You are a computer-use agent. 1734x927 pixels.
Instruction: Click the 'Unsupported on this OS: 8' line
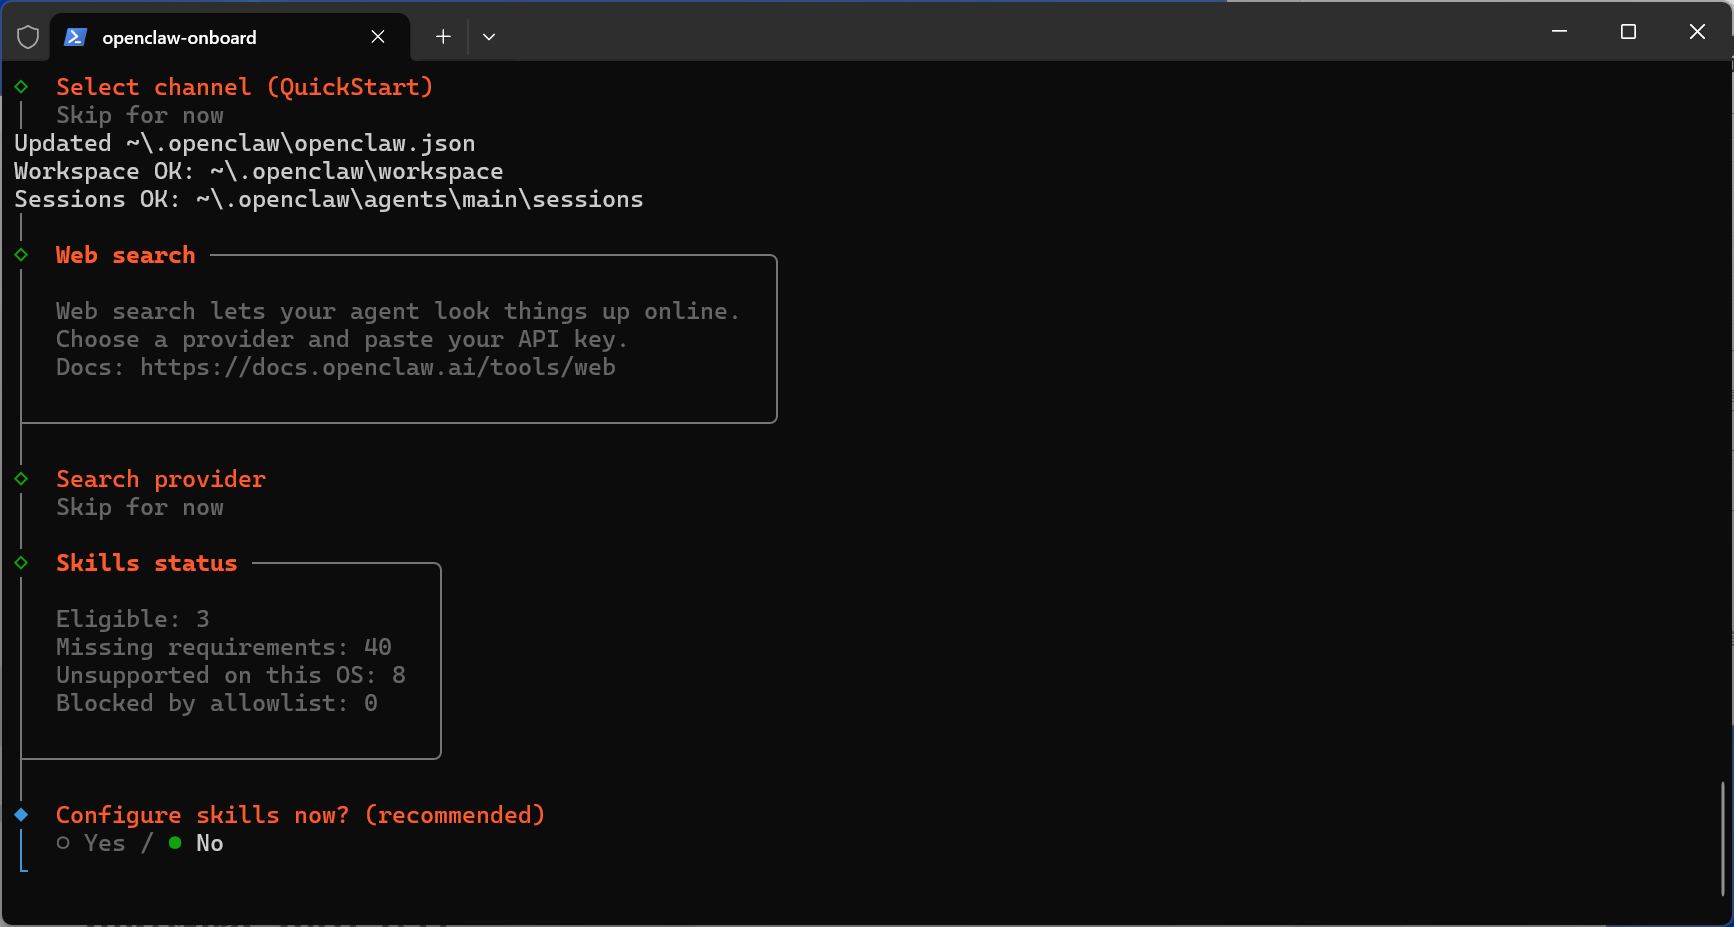(231, 675)
